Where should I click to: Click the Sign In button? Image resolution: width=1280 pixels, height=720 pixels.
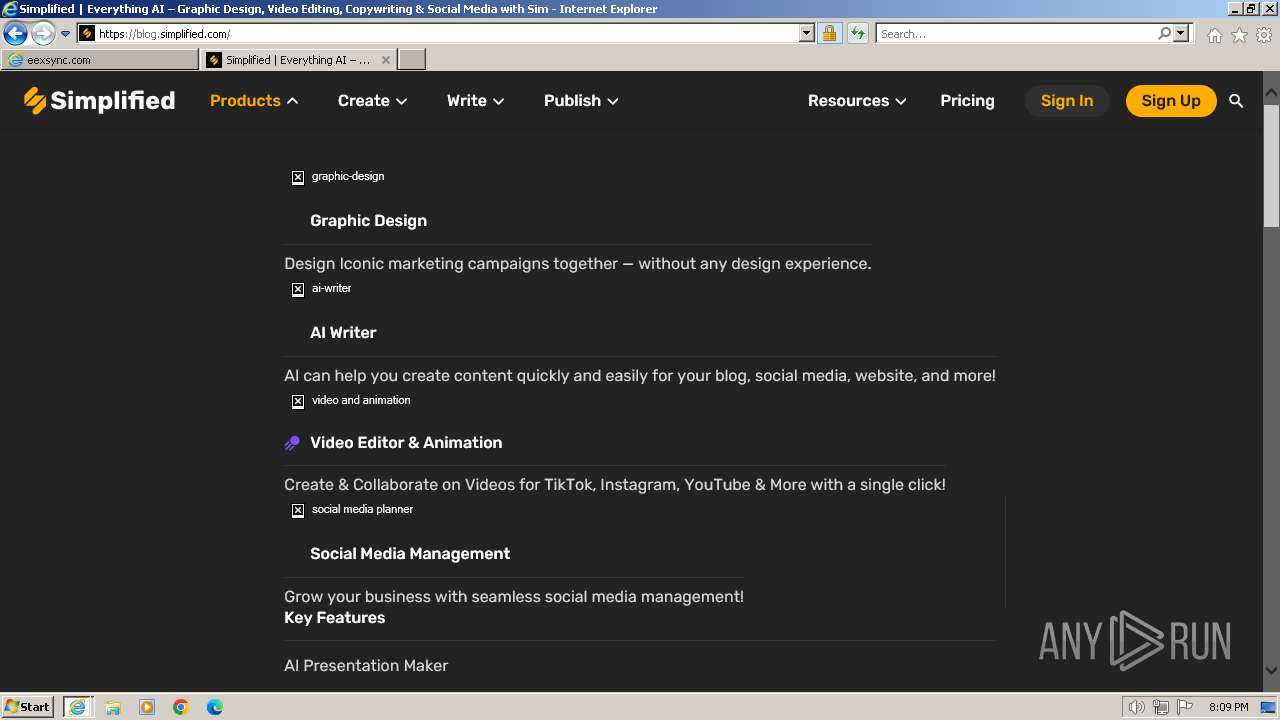1067,101
